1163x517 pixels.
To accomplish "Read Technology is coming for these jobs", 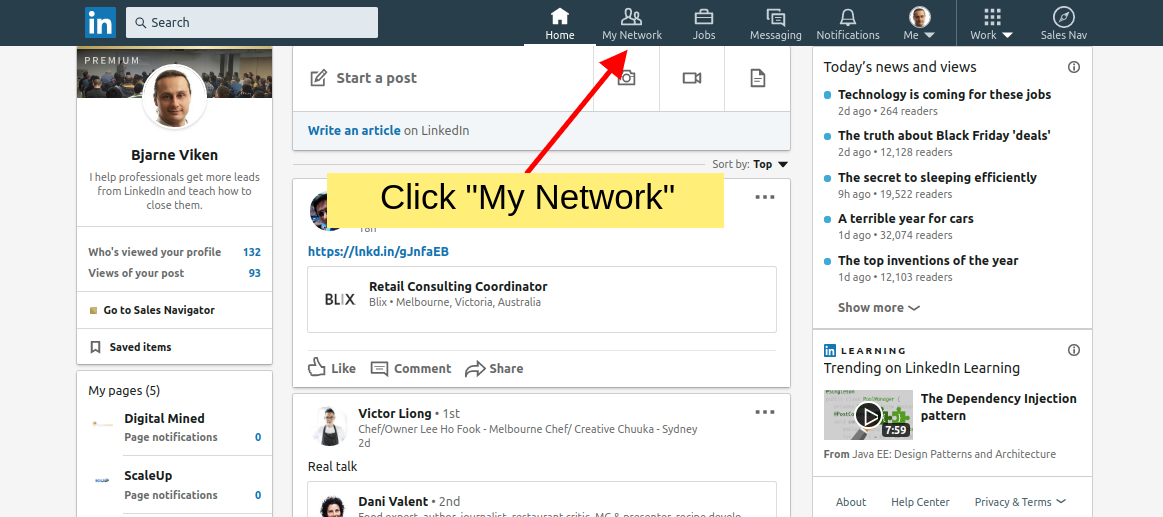I will pos(944,94).
